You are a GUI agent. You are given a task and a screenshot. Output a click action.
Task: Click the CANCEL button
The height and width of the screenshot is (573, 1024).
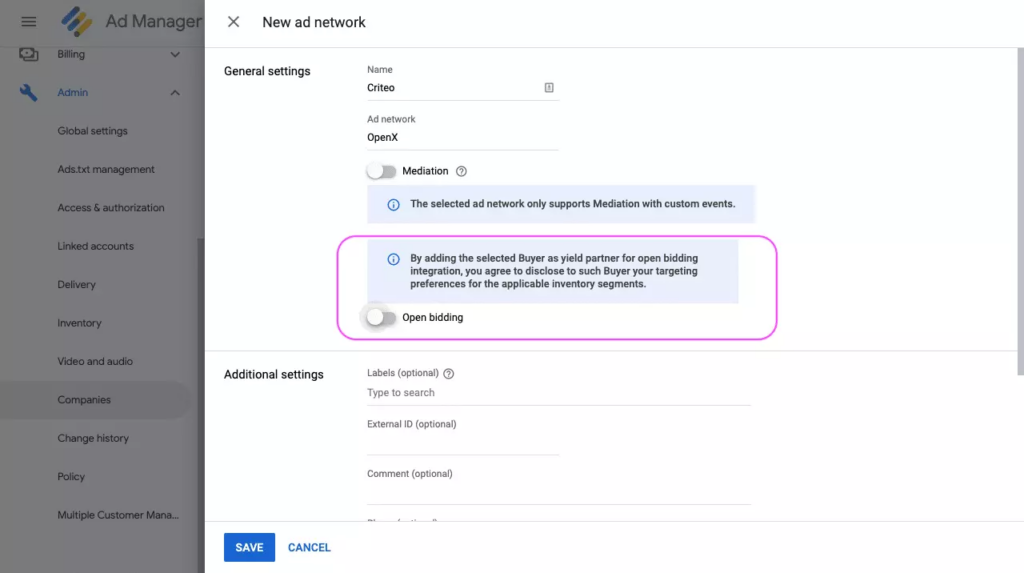pyautogui.click(x=309, y=548)
